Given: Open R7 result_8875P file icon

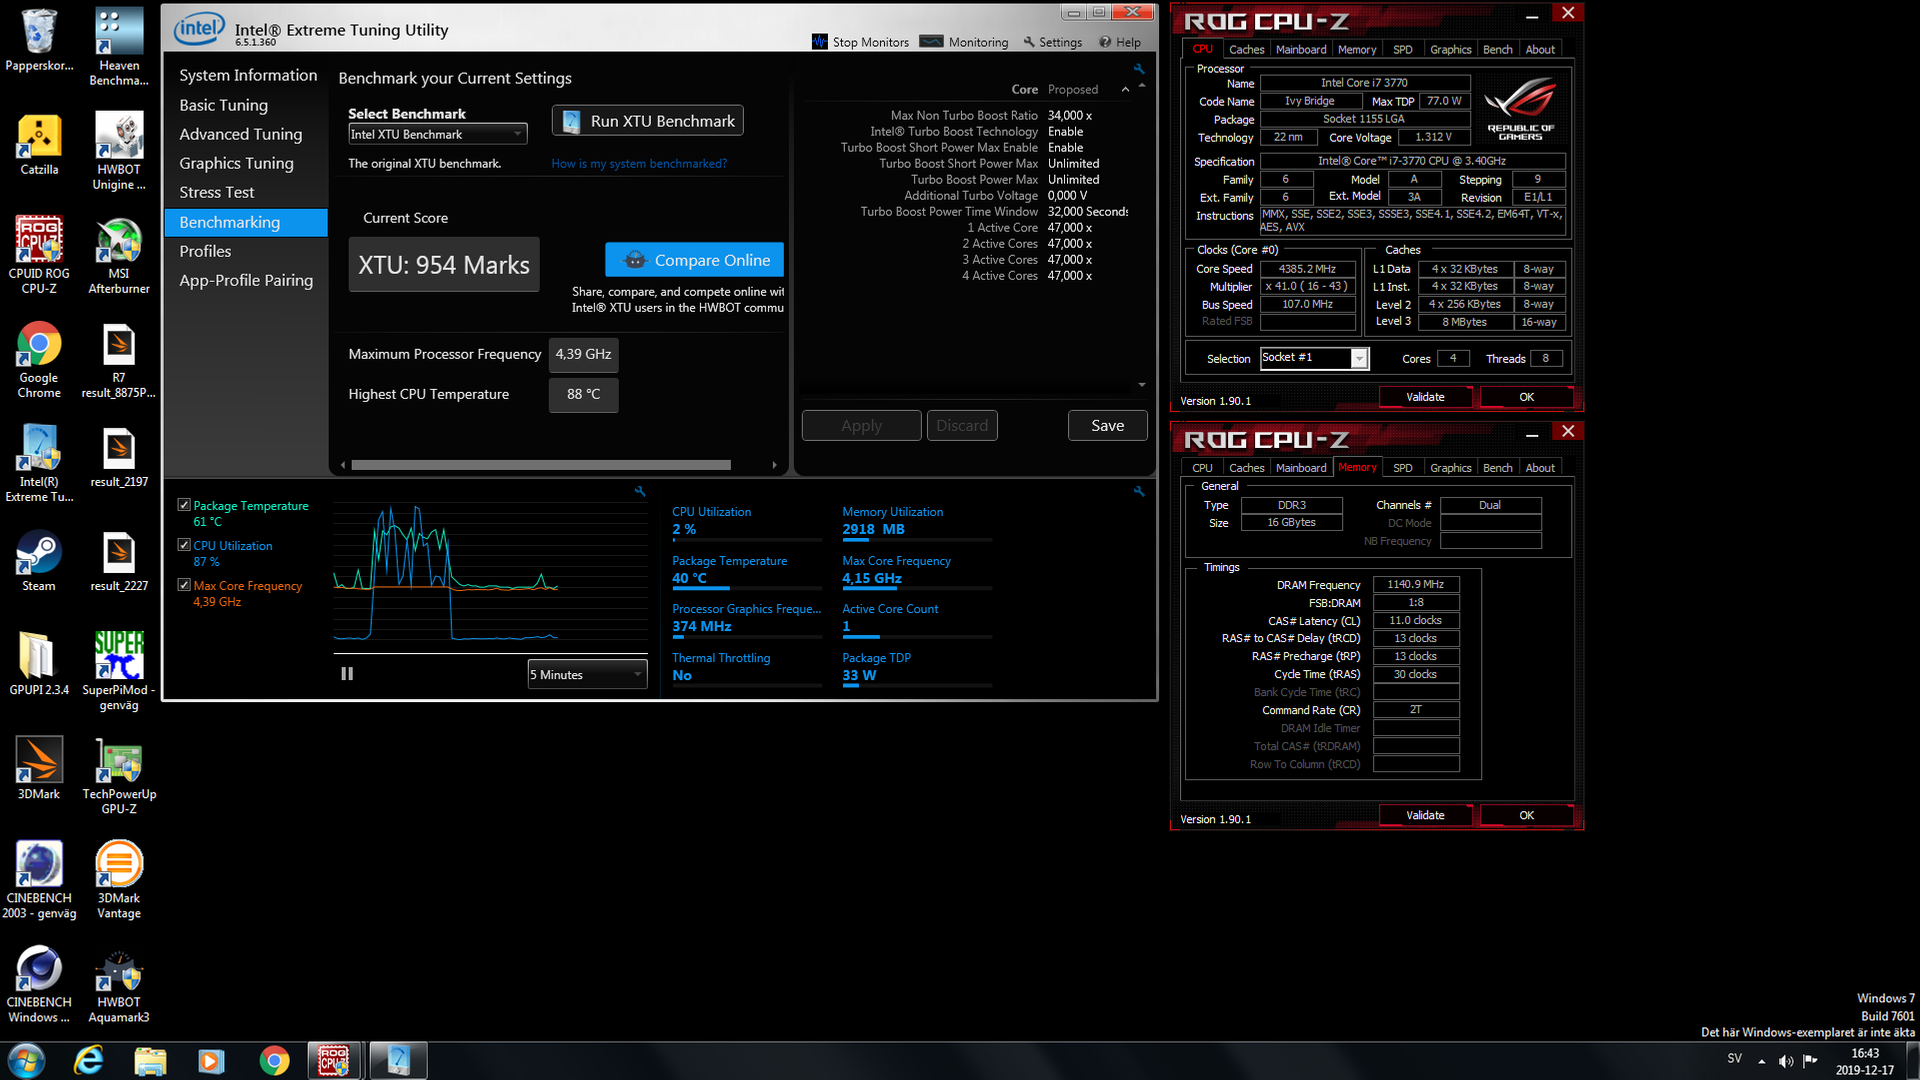Looking at the screenshot, I should coord(119,360).
